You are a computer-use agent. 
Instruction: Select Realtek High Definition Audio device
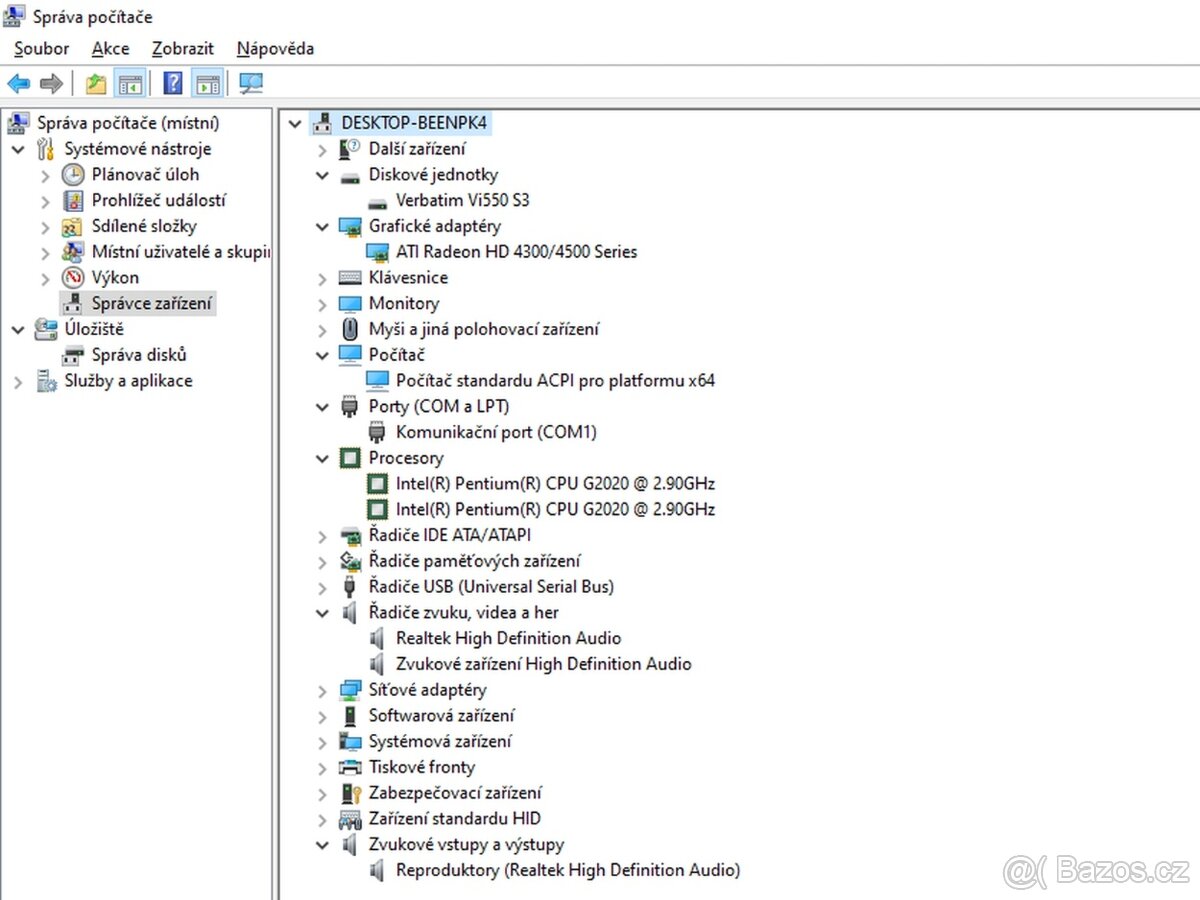click(508, 638)
